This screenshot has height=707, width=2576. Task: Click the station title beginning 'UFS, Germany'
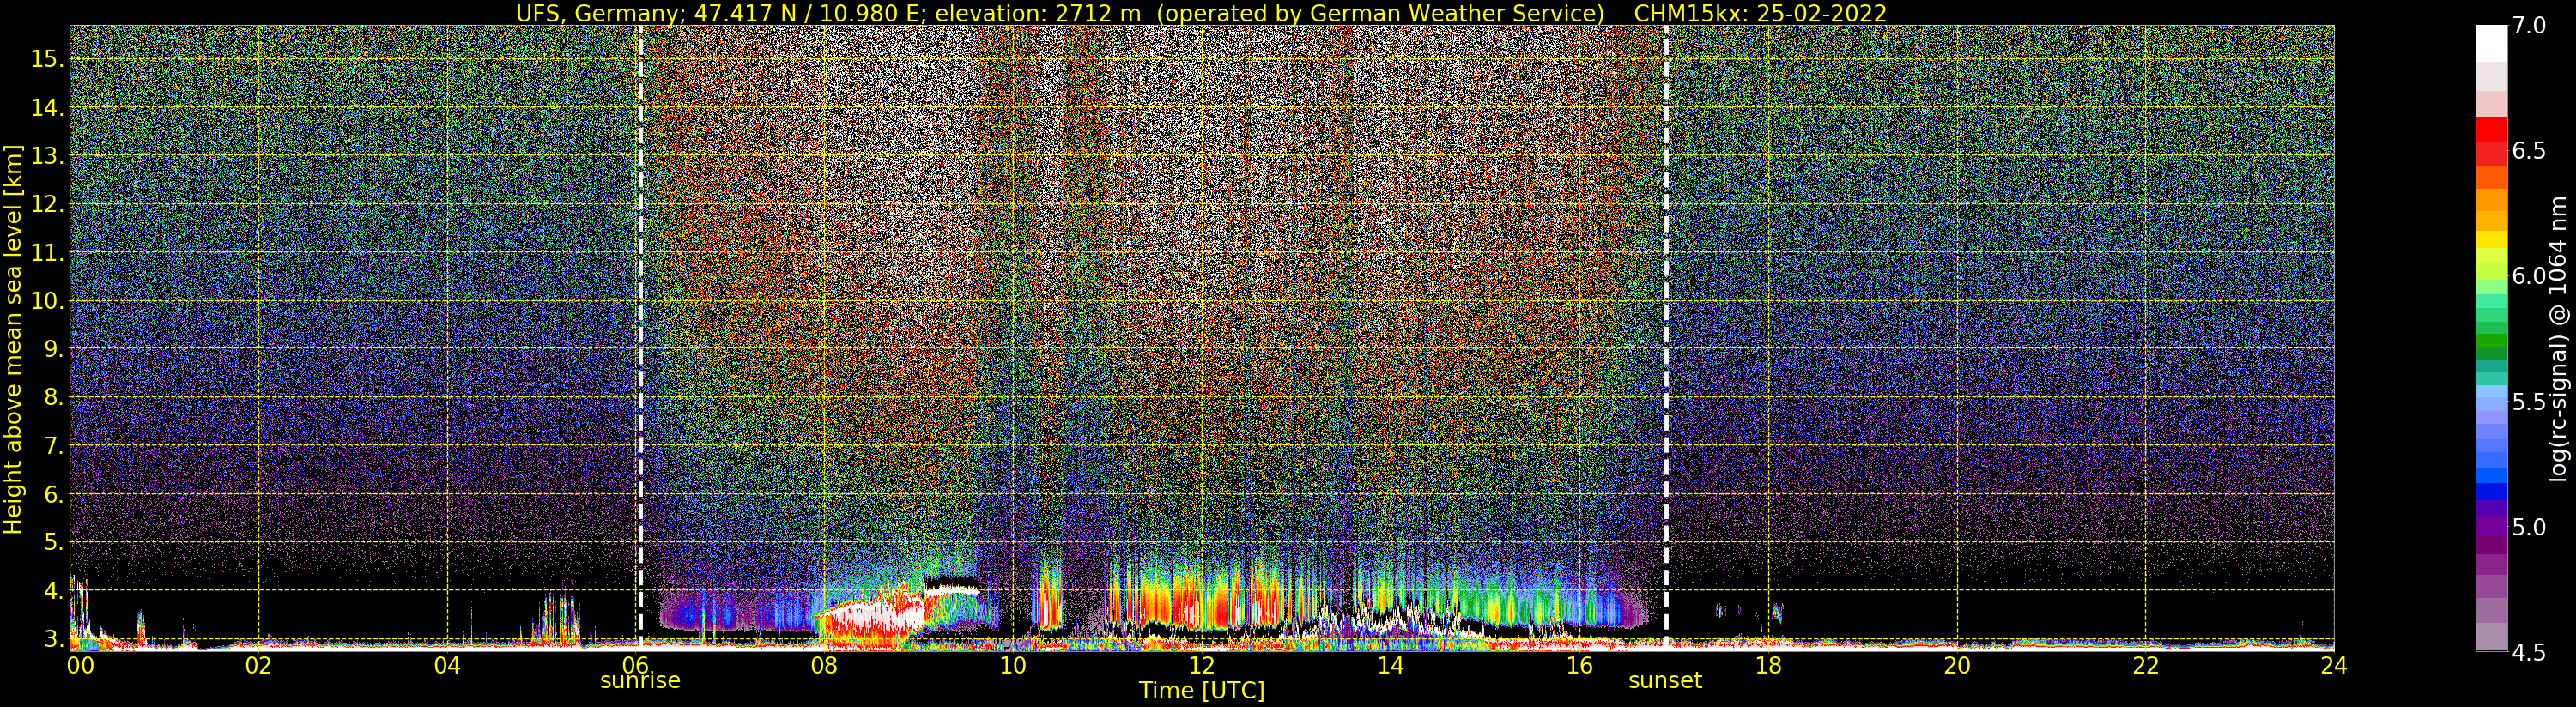coord(1060,13)
